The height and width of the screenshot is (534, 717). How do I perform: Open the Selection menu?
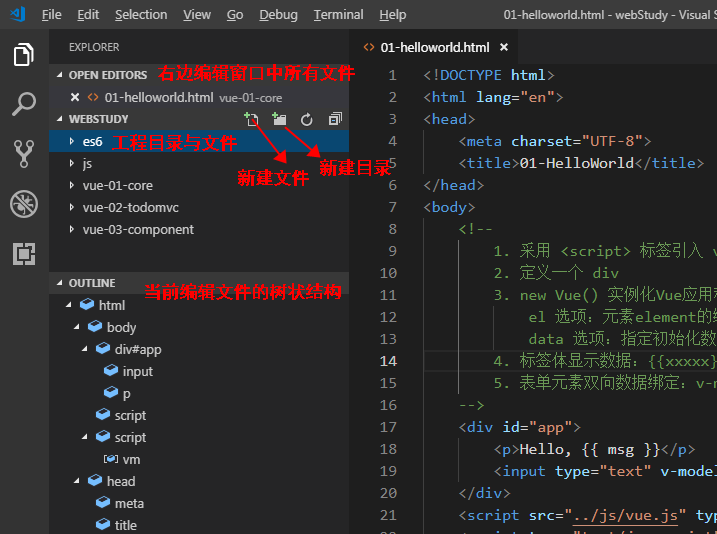pos(141,15)
